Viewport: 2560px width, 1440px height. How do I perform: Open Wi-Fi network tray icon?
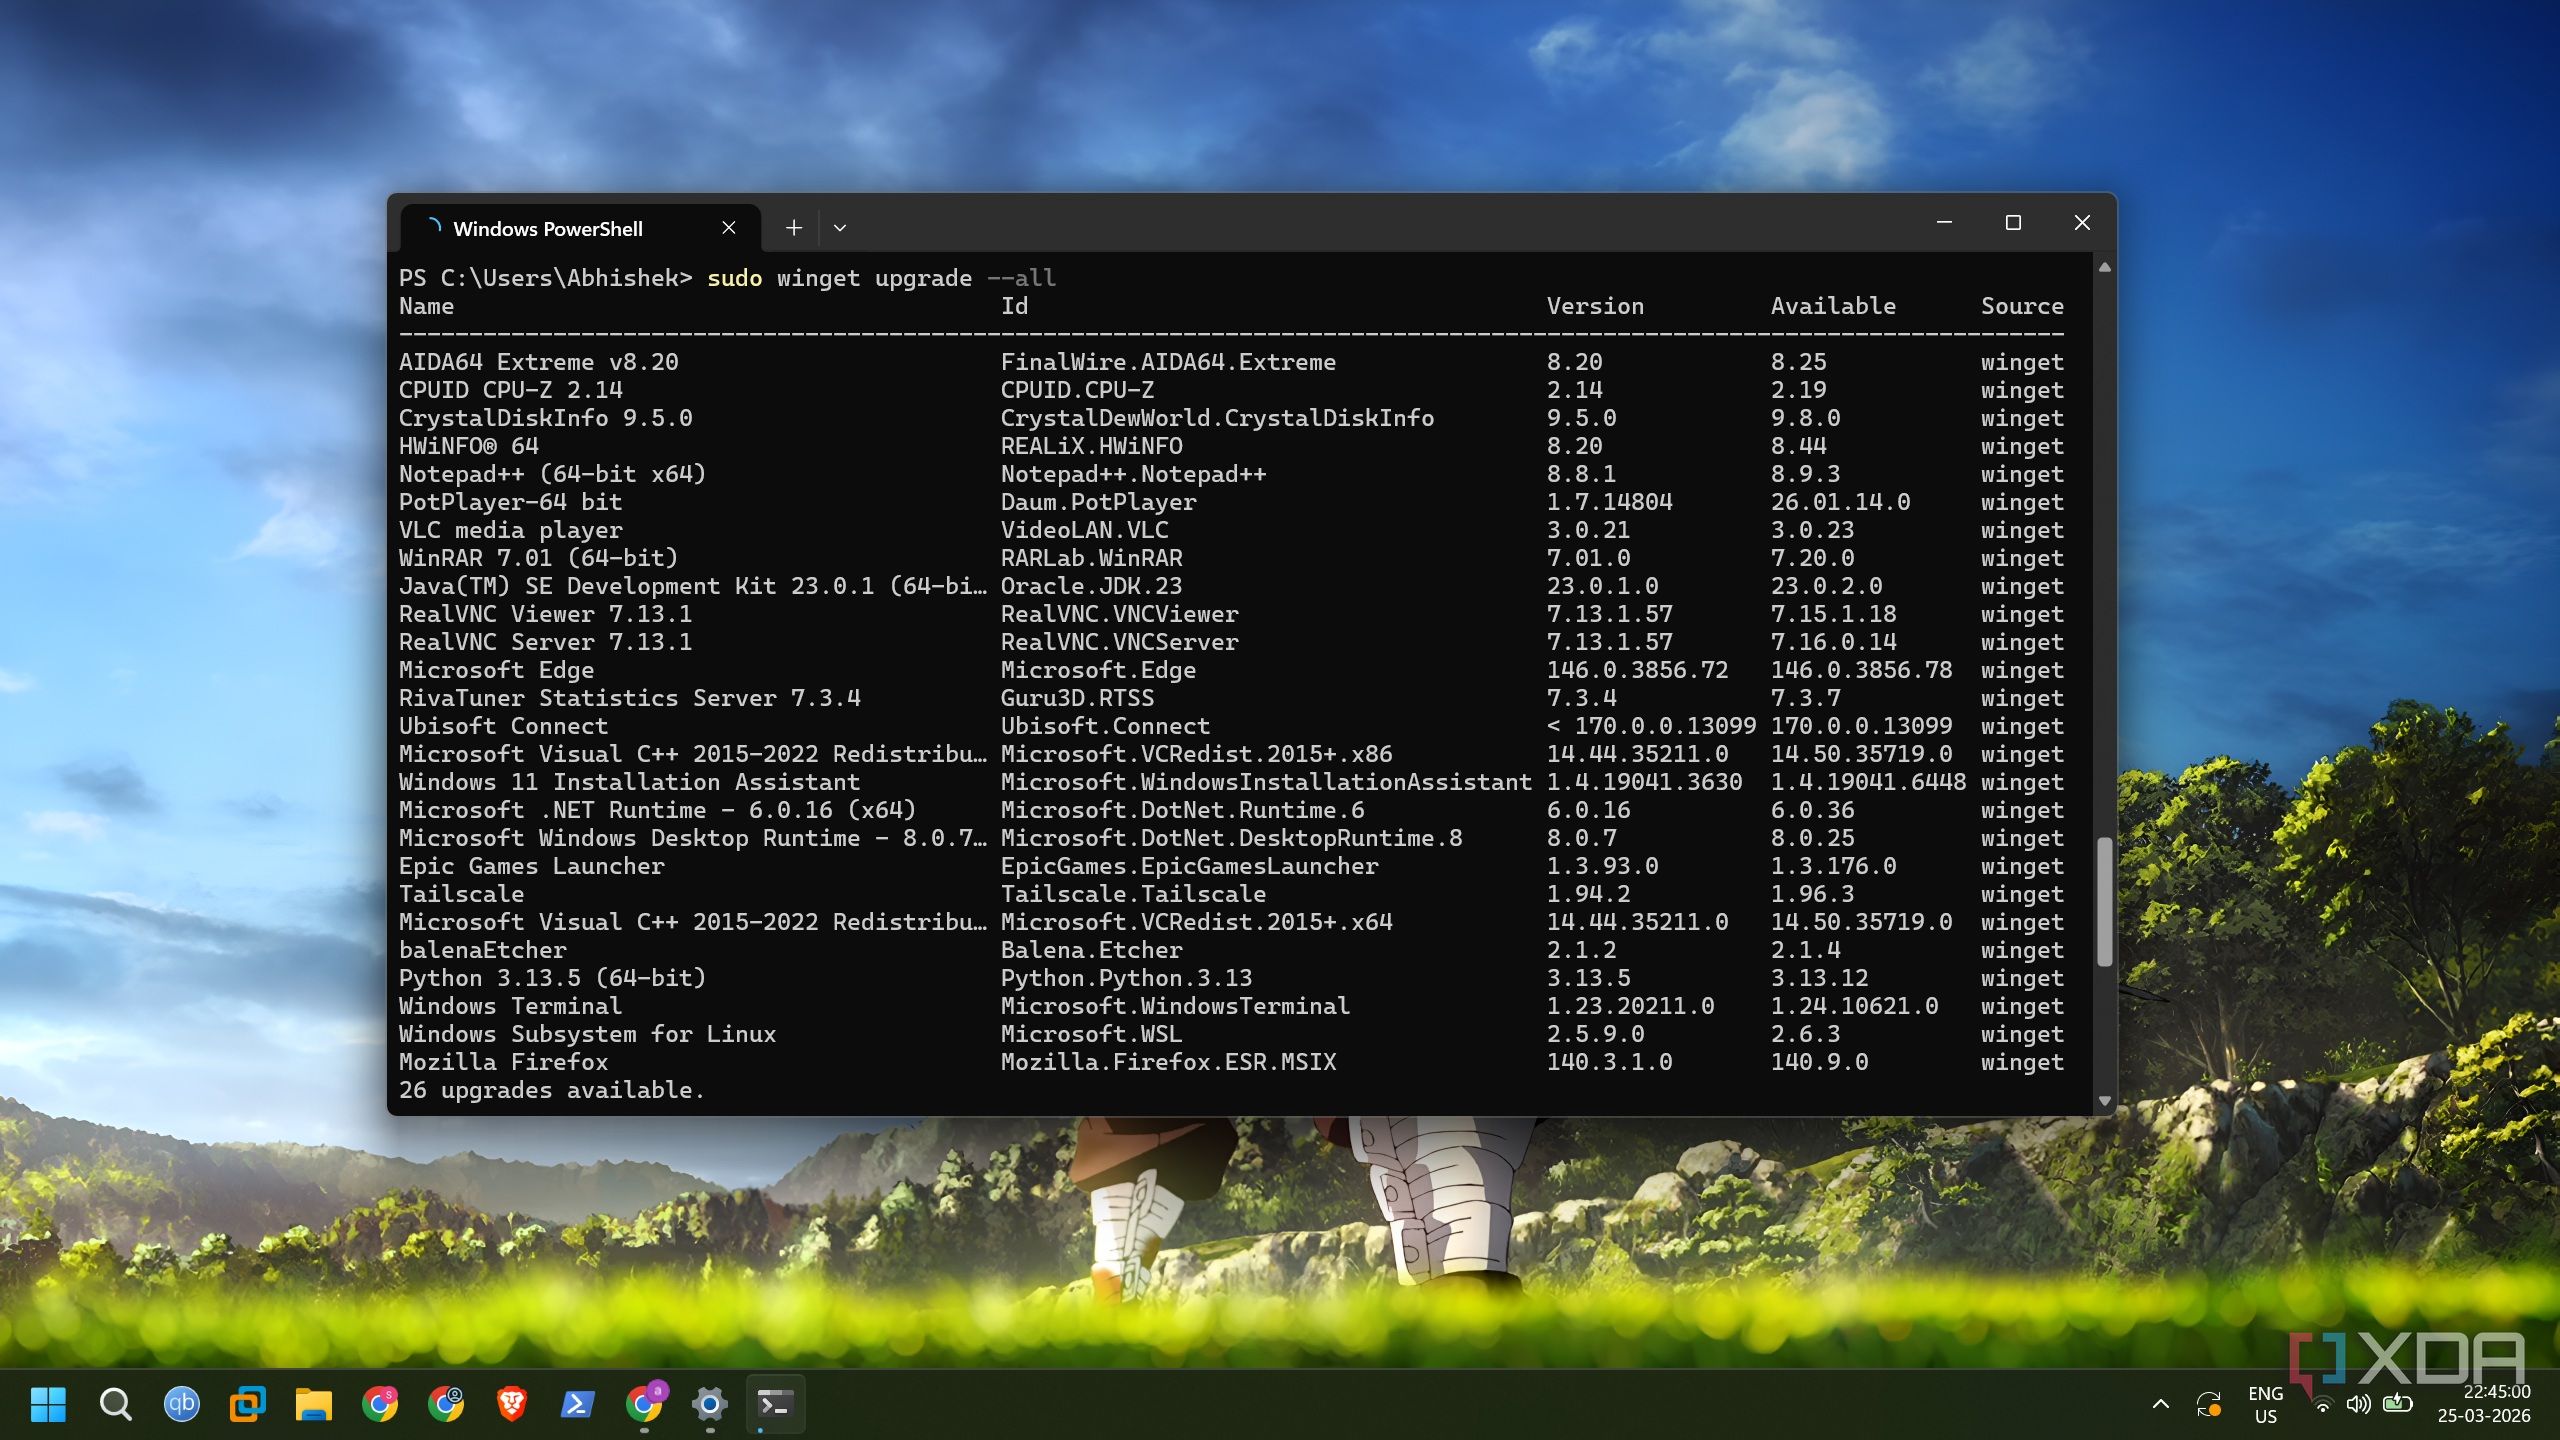coord(2323,1404)
